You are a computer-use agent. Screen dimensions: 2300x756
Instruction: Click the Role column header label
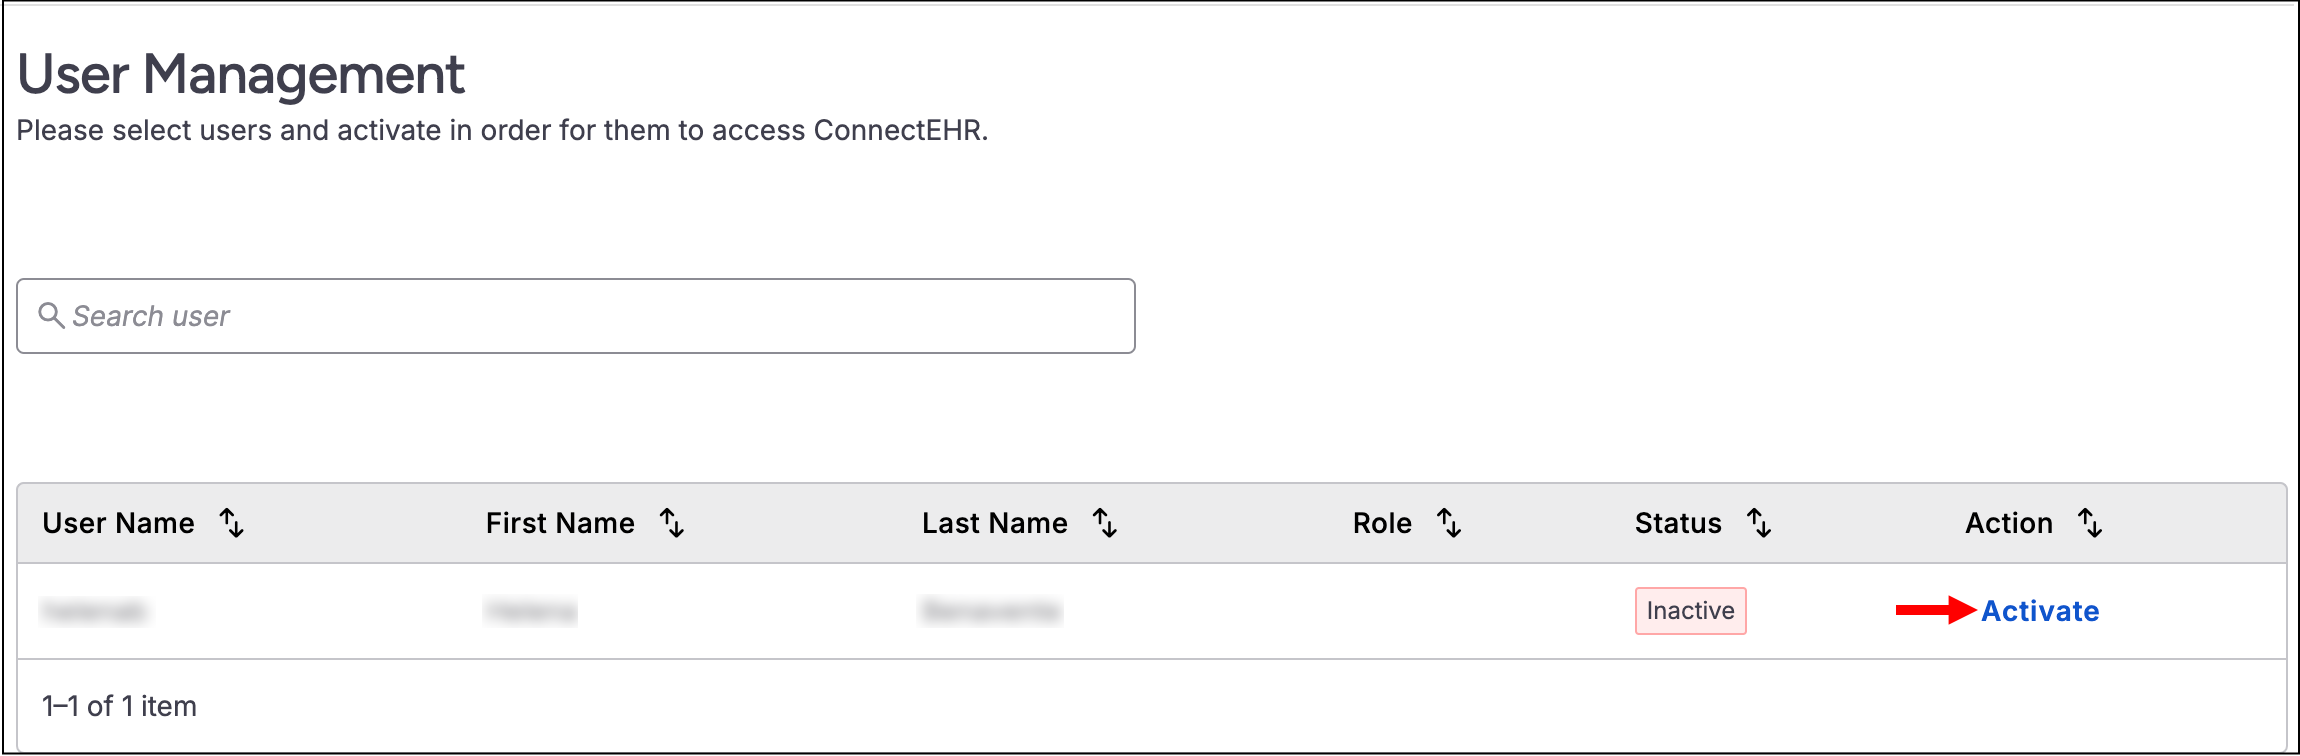1382,523
